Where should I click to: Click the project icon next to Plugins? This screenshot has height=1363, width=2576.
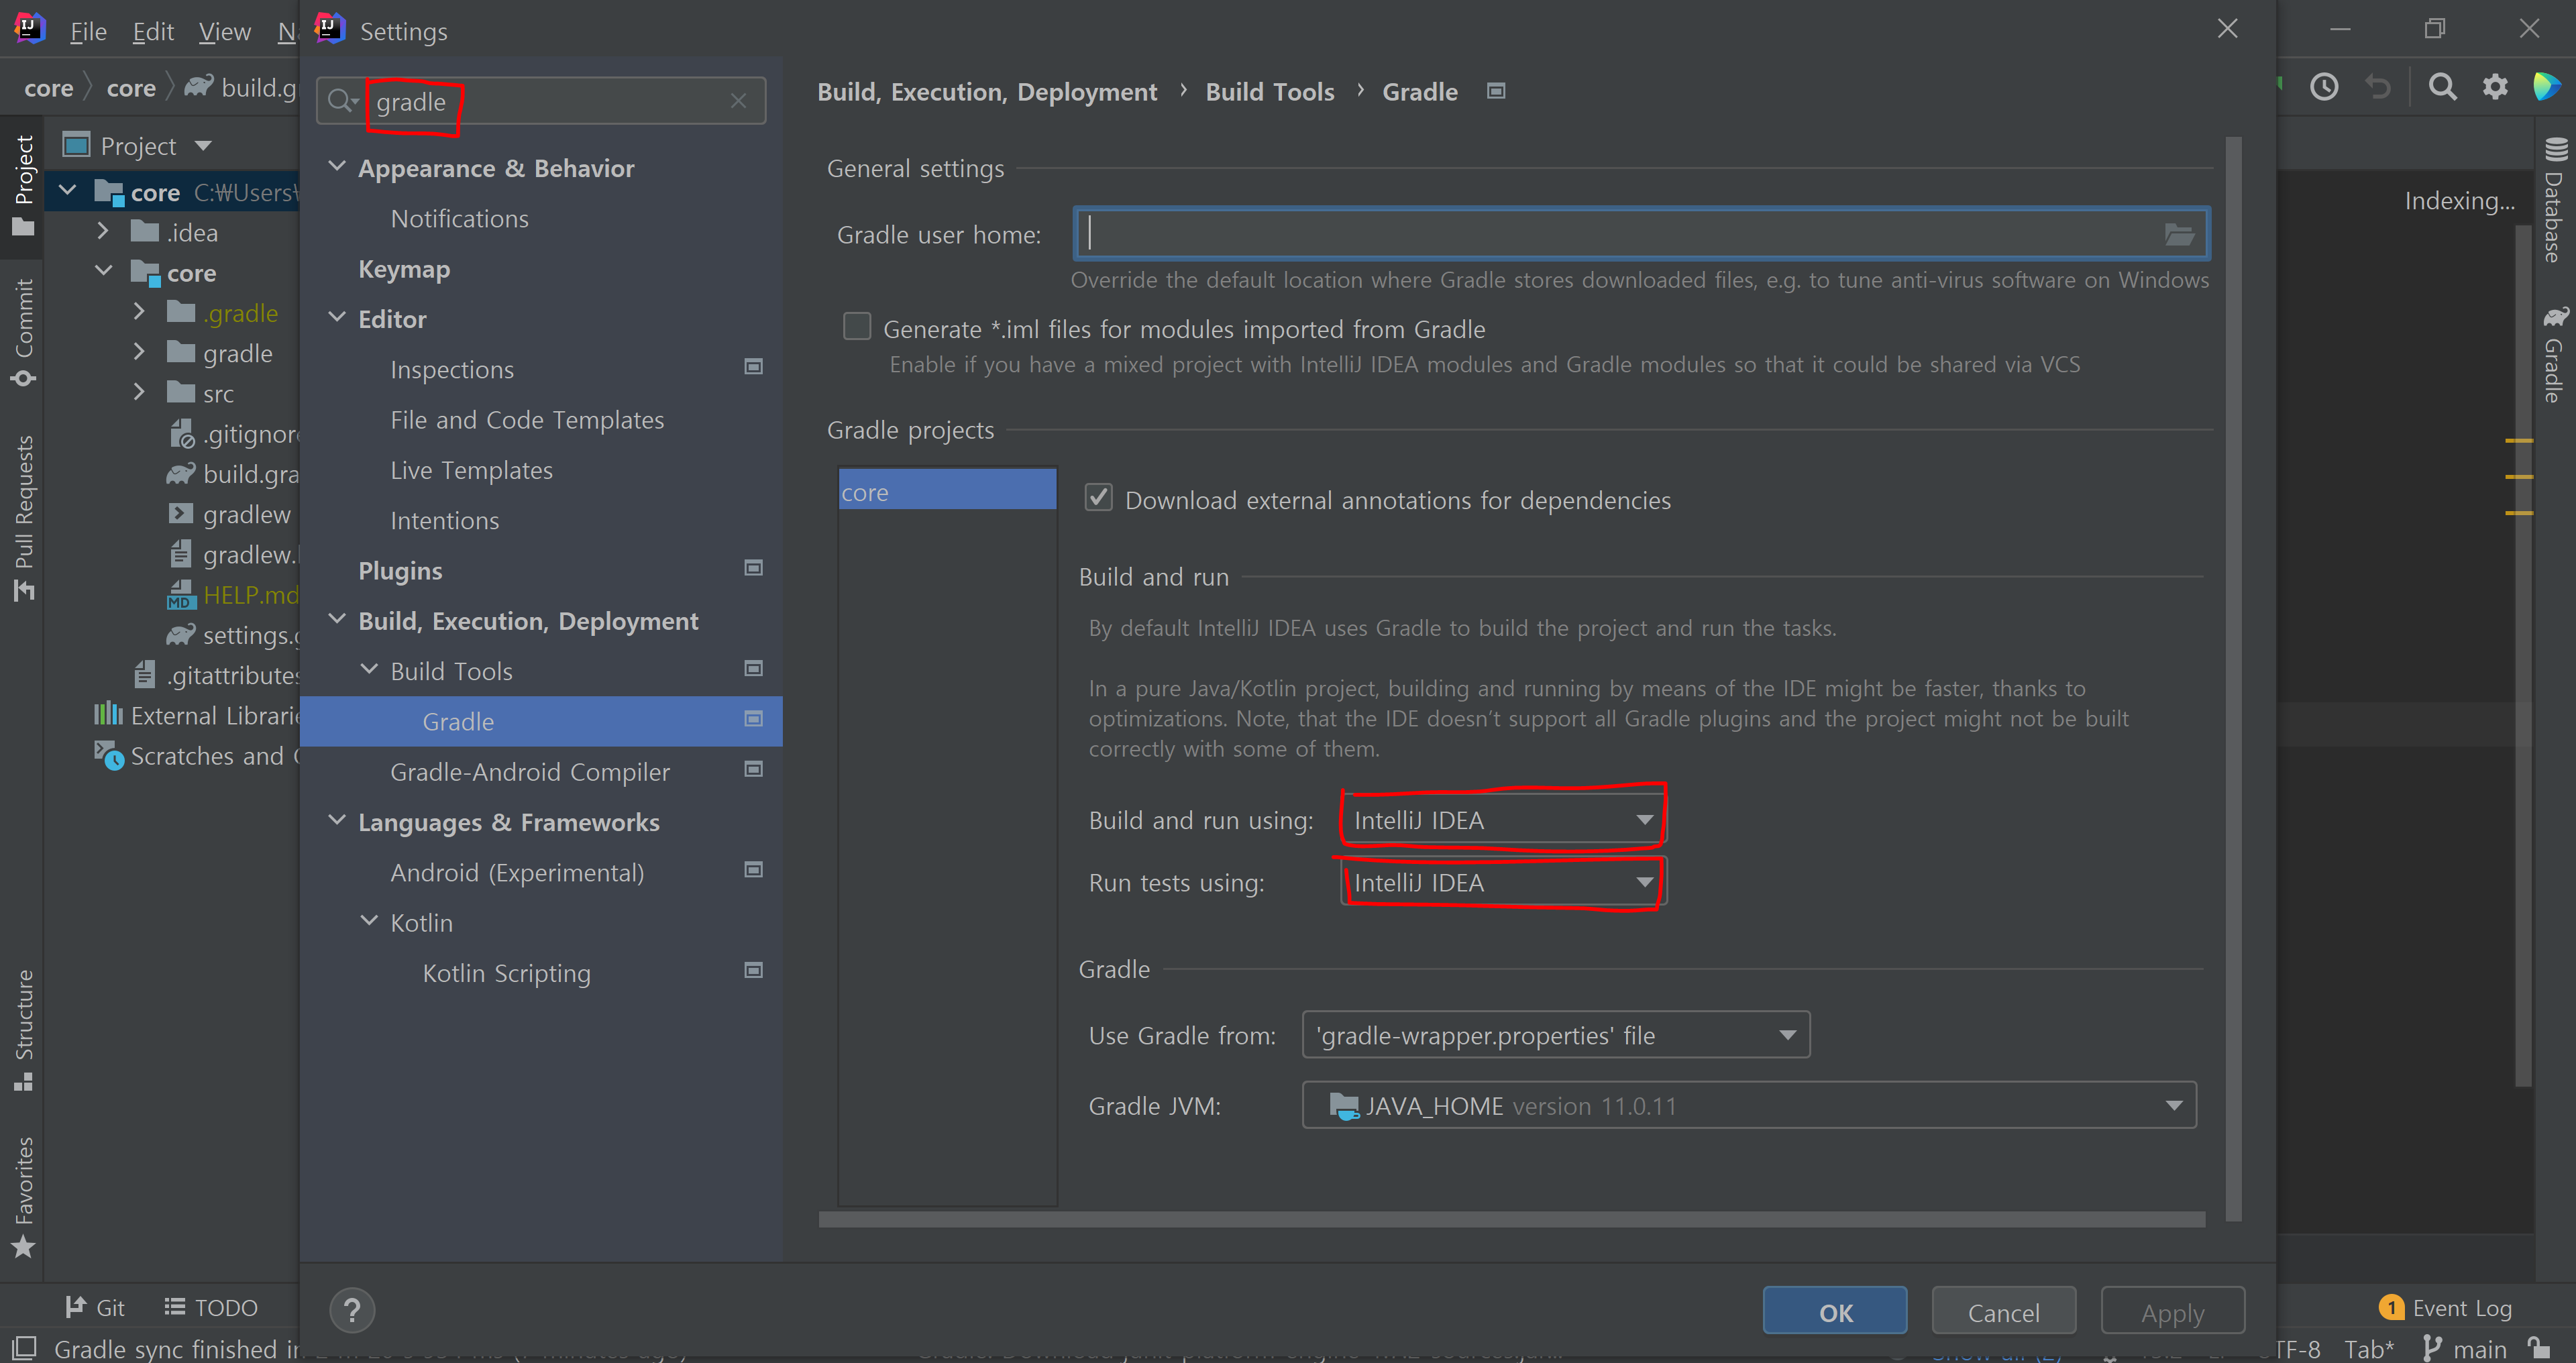click(x=754, y=568)
